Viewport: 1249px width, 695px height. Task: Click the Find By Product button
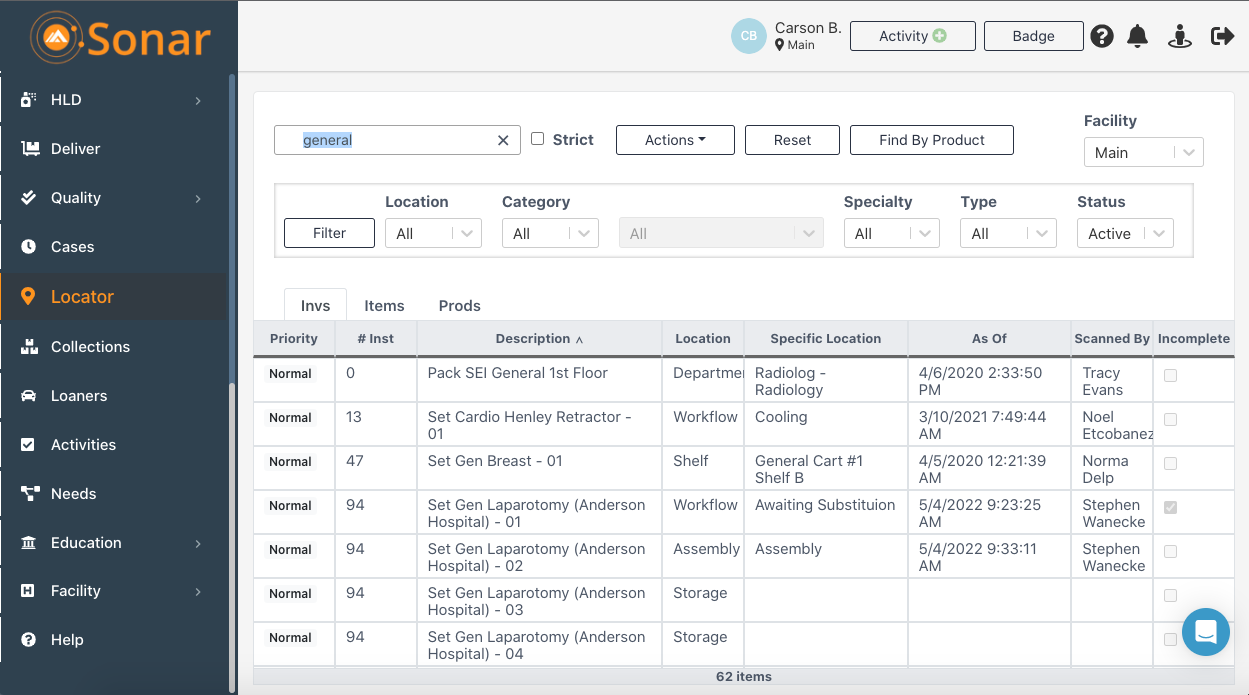(931, 140)
